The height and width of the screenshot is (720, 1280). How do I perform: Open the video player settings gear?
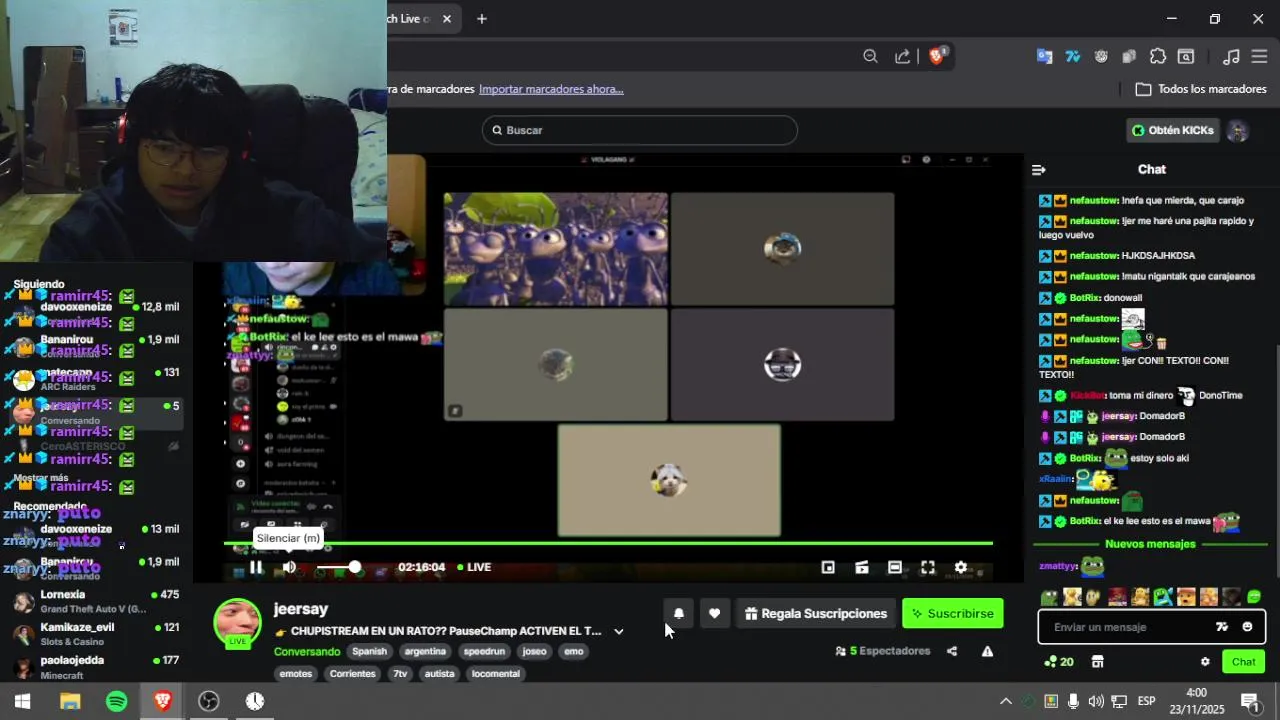coord(961,567)
